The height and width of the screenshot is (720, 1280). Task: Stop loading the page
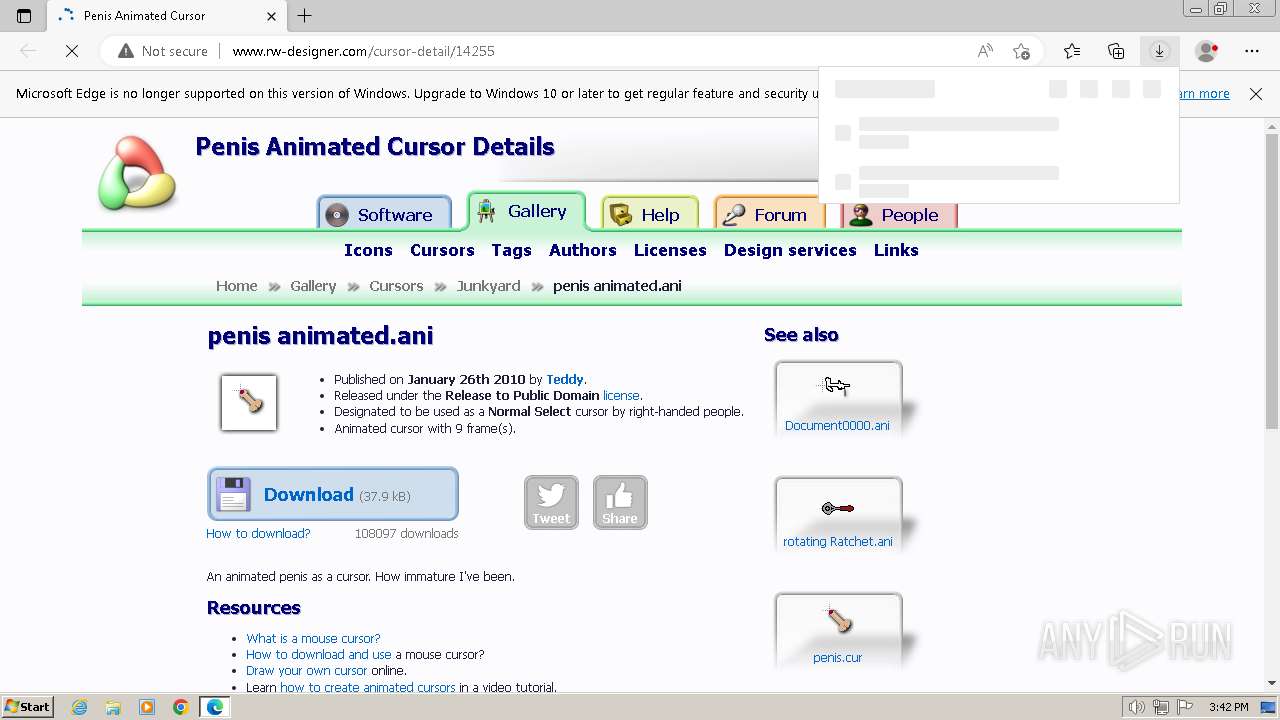[x=72, y=51]
